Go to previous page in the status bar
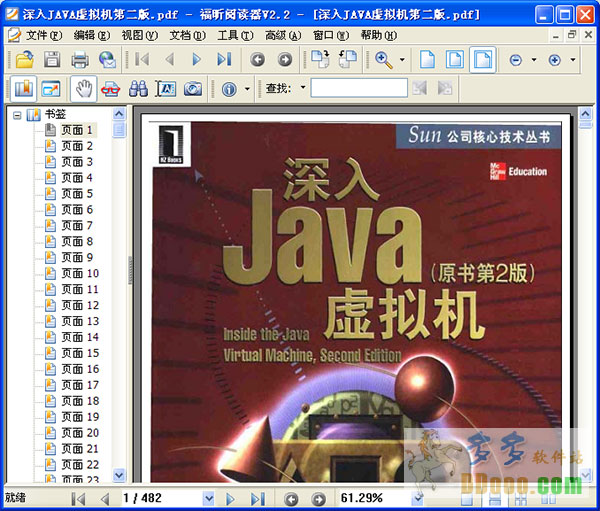The height and width of the screenshot is (511, 600). tap(104, 499)
